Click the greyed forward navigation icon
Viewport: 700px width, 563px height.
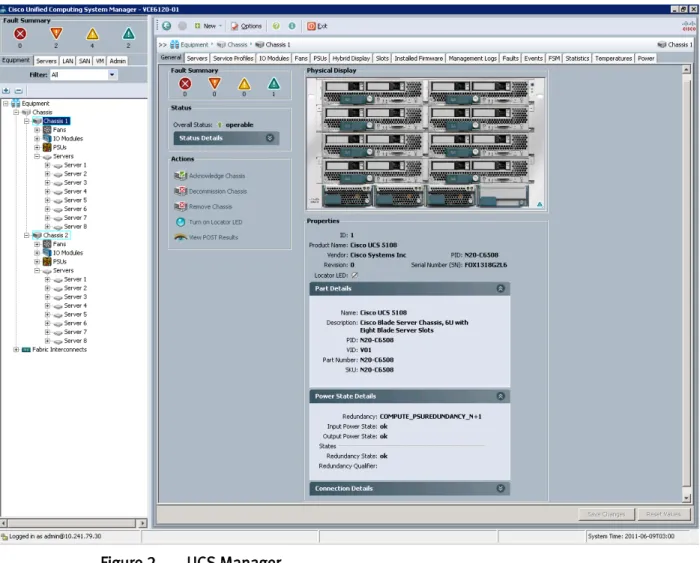(x=182, y=26)
